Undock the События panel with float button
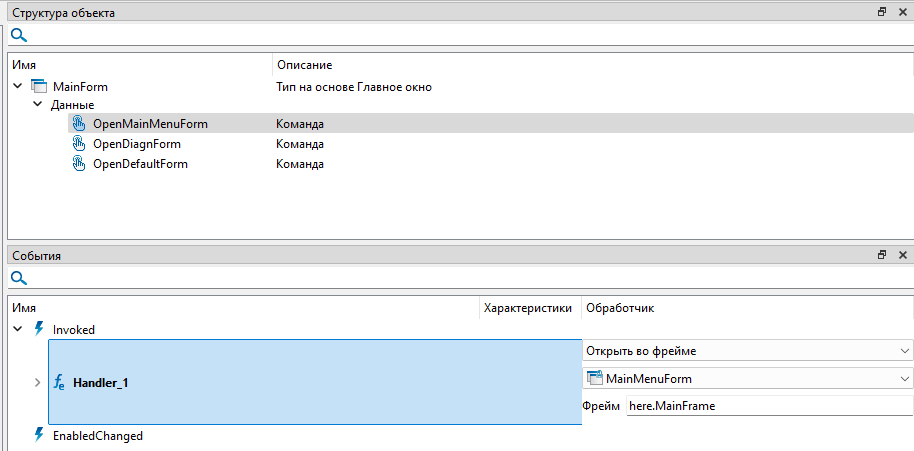 coord(882,255)
